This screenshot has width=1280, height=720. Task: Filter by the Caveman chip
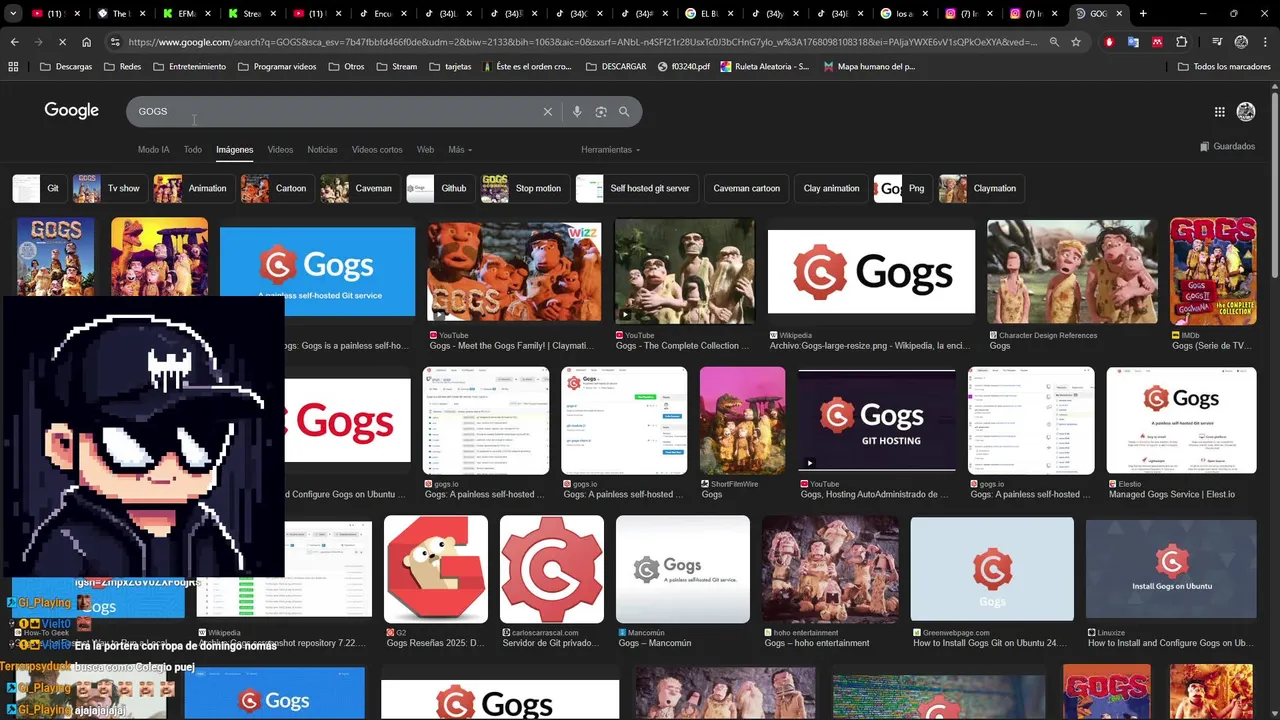tap(359, 188)
